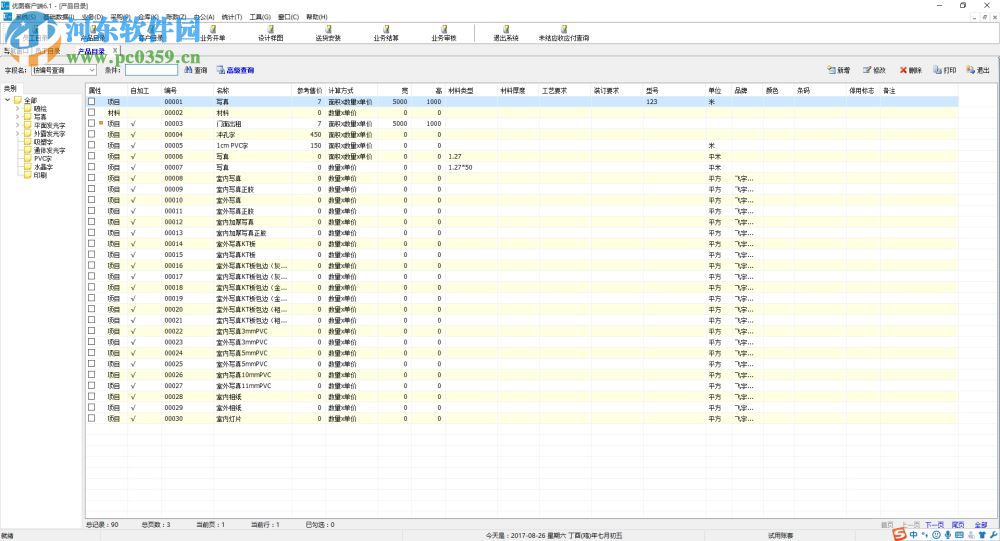The height and width of the screenshot is (541, 1000).
Task: Open the 字段名 field name dropdown
Action: pyautogui.click(x=92, y=70)
